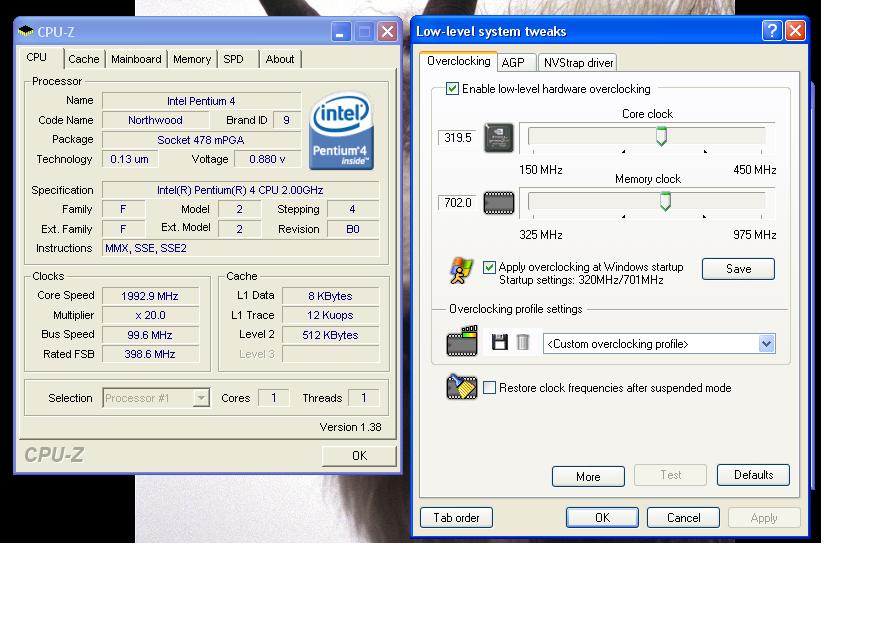Click the Intel Pentium 4 inside logo
886x639 pixels.
(341, 132)
